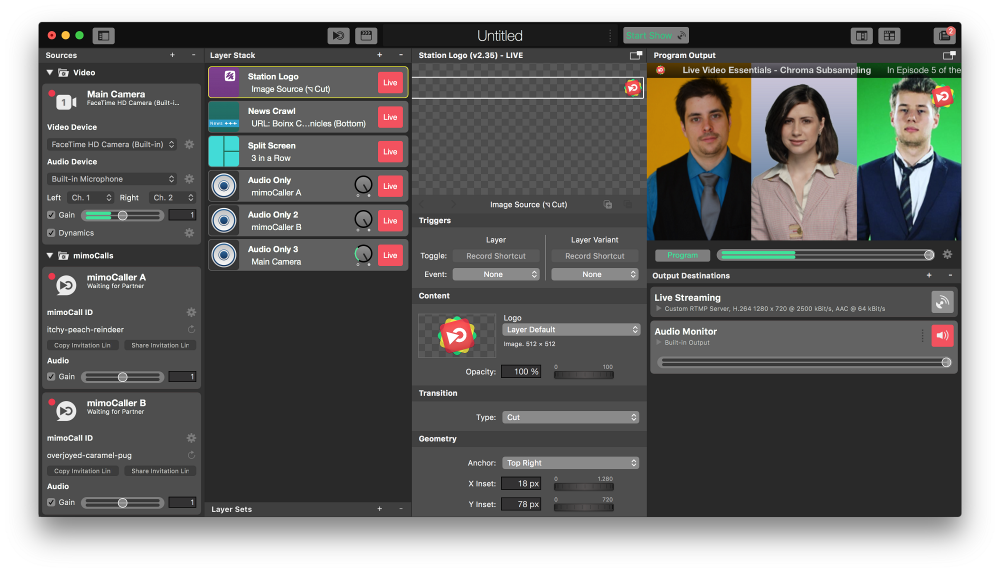This screenshot has width=1000, height=572.
Task: Open Program Output audio settings gear
Action: [948, 254]
